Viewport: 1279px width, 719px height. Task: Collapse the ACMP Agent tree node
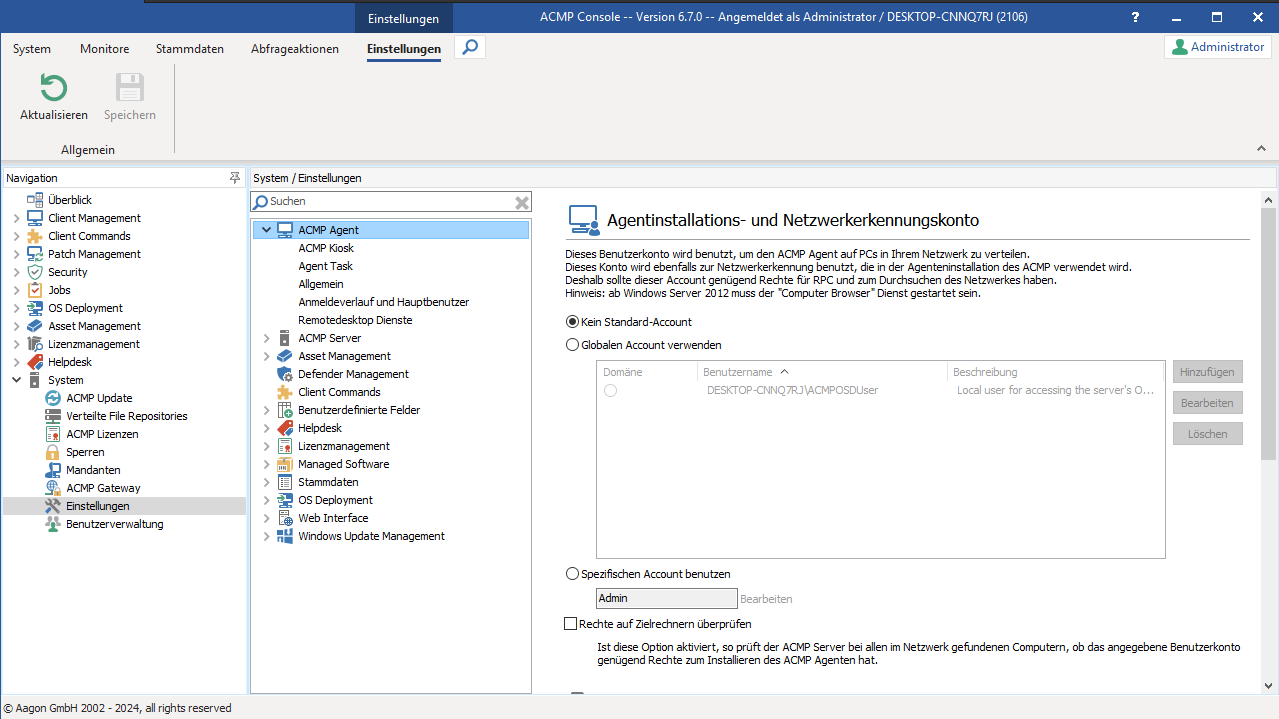(266, 229)
